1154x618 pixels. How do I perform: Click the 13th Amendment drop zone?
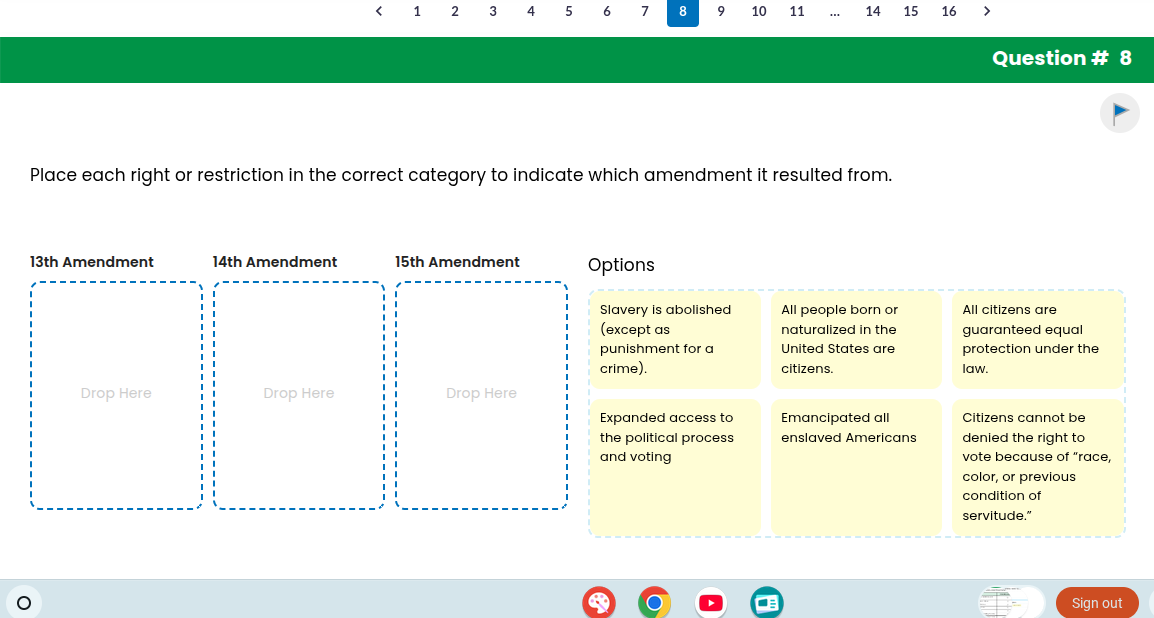pyautogui.click(x=116, y=394)
